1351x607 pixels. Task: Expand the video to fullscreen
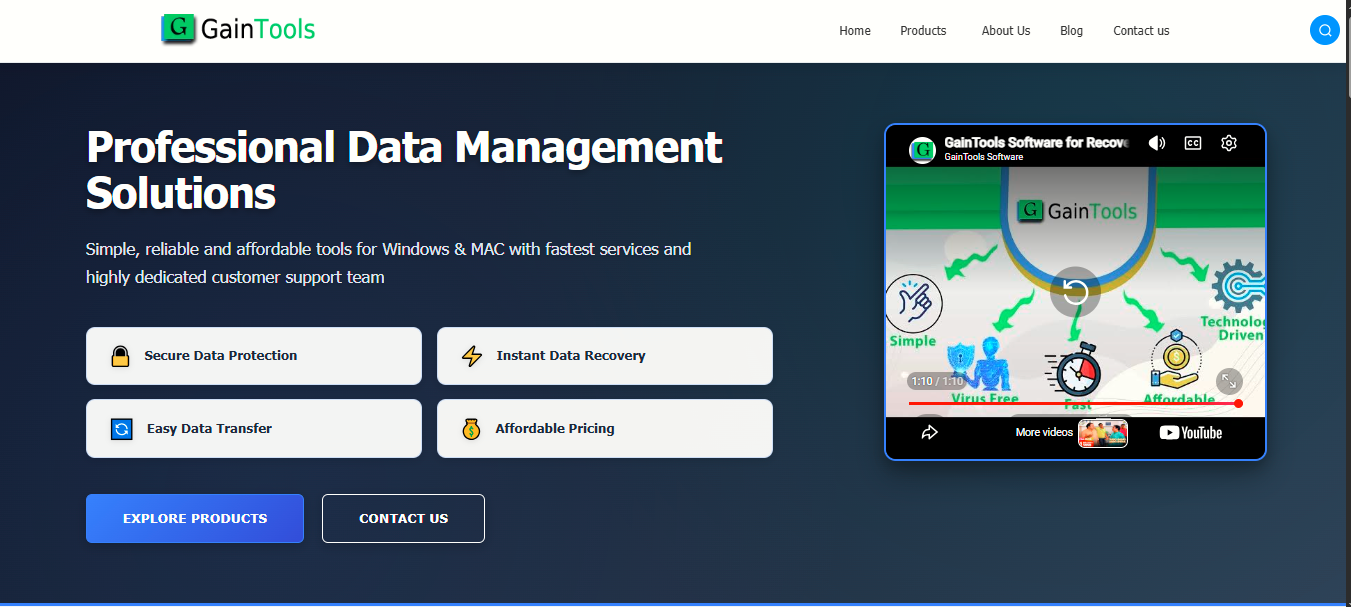(1229, 381)
